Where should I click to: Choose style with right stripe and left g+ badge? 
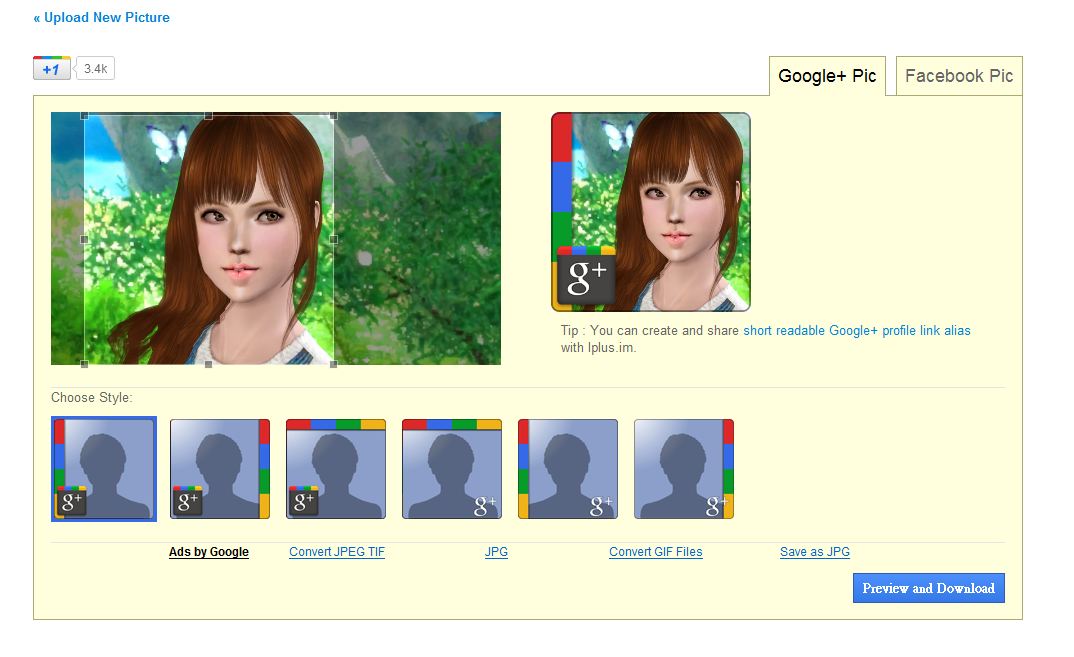click(220, 469)
